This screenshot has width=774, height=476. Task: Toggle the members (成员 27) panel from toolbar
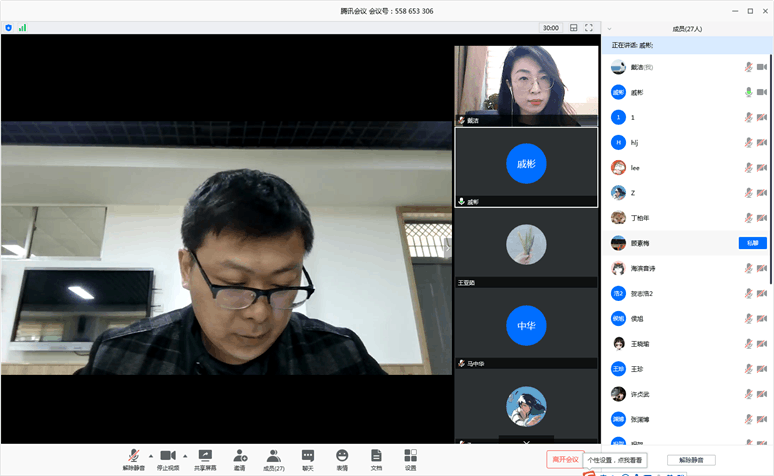(273, 456)
